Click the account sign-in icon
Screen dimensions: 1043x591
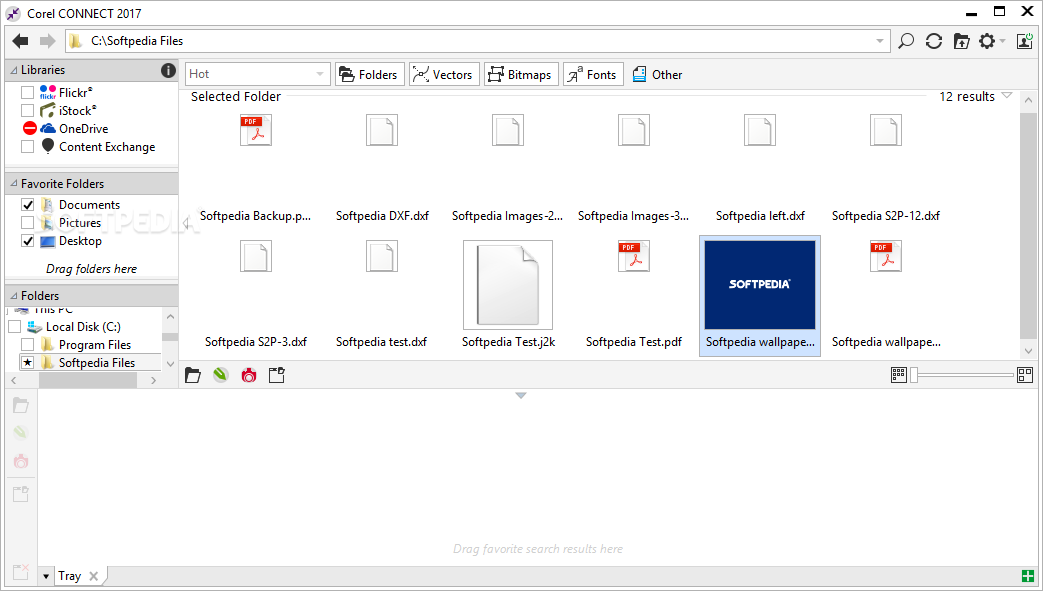[x=1024, y=41]
